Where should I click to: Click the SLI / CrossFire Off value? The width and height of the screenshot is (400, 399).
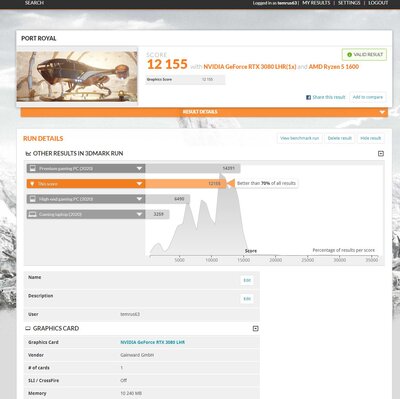pos(123,381)
